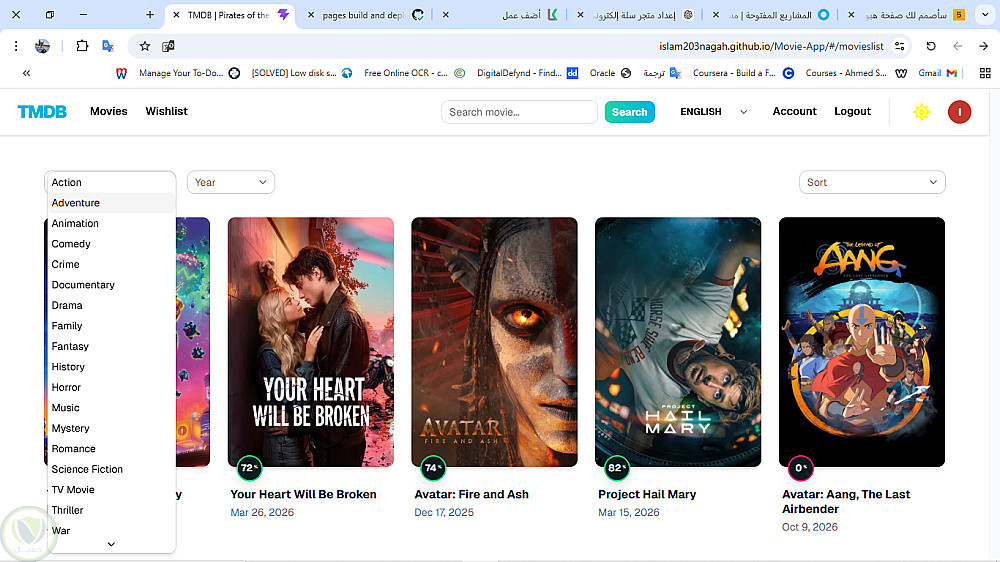The height and width of the screenshot is (562, 1000).
Task: Open Project Hail Mary poster
Action: (678, 342)
